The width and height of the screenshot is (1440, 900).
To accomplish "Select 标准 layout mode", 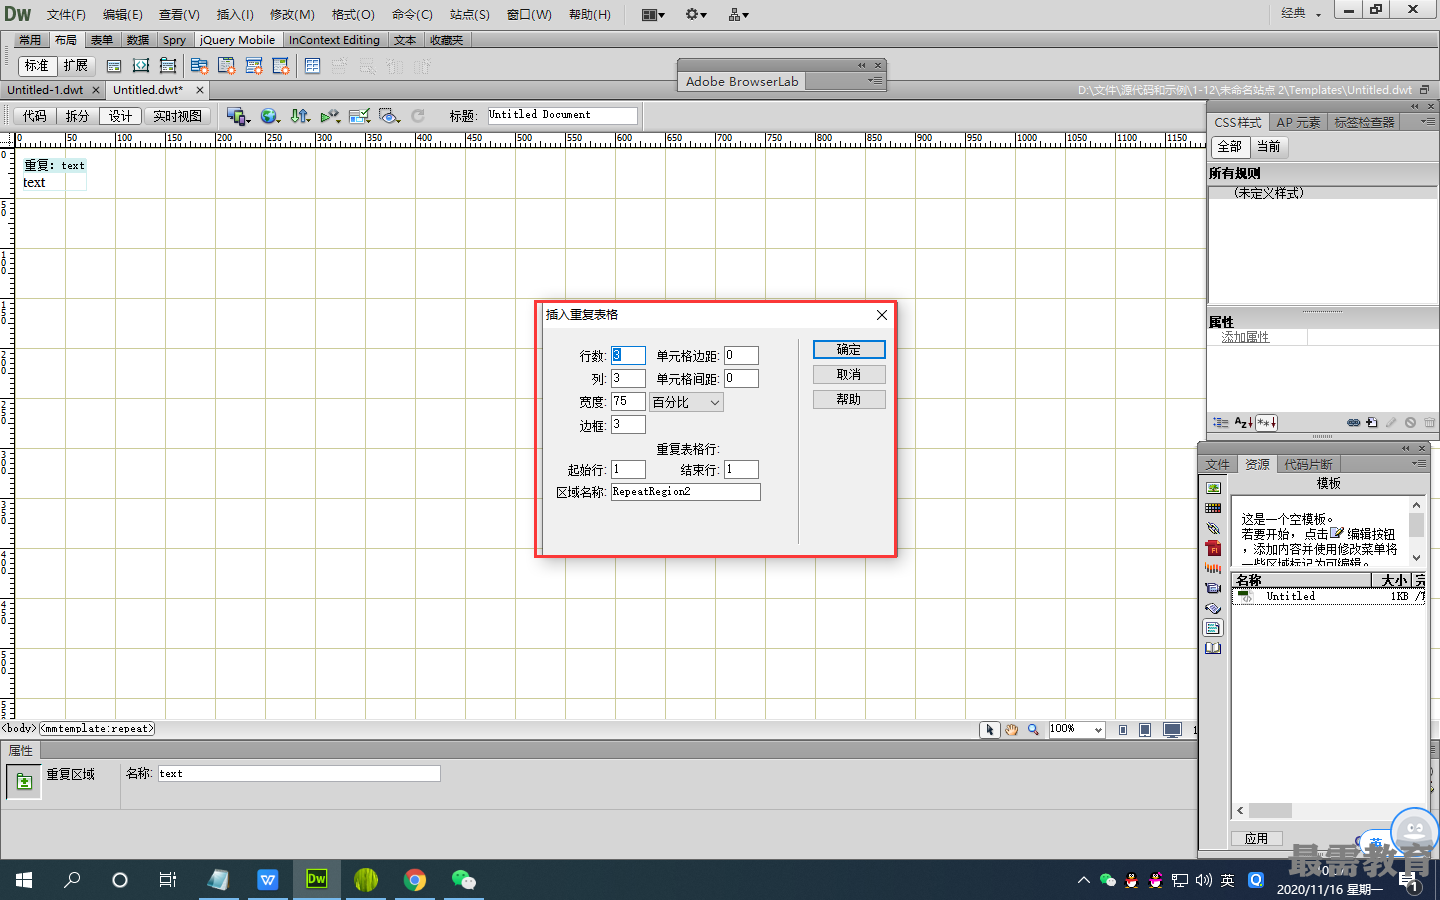I will click(x=37, y=66).
